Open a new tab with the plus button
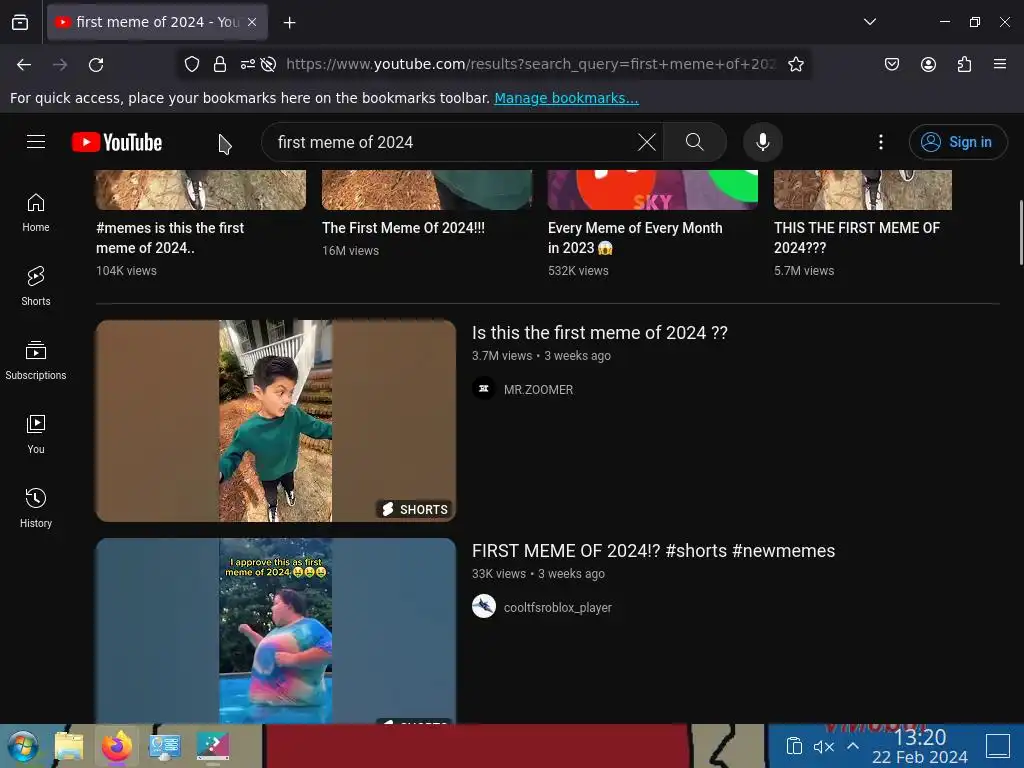 pyautogui.click(x=289, y=23)
